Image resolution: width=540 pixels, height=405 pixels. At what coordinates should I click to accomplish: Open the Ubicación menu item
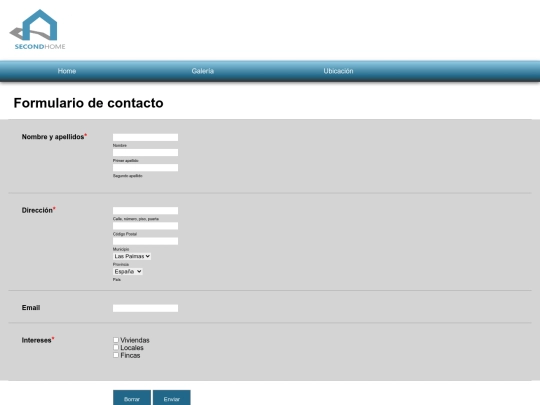pyautogui.click(x=338, y=71)
